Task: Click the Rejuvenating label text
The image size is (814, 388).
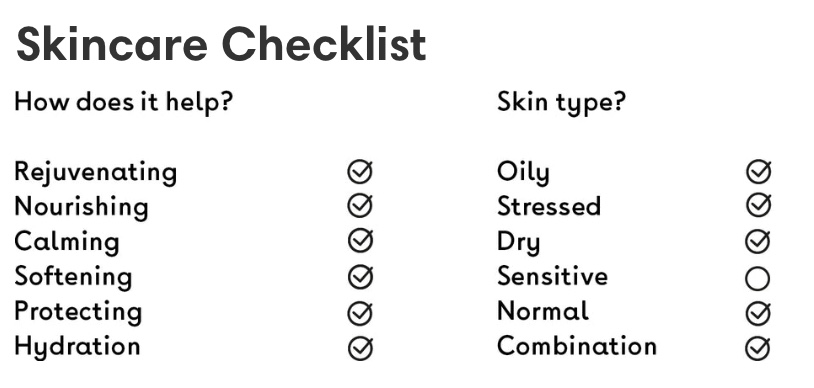Action: (96, 172)
